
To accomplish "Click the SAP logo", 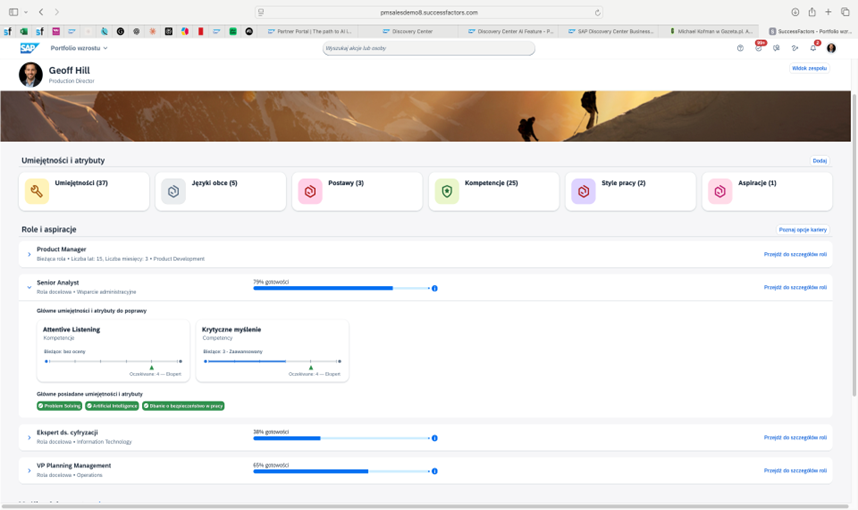I will (x=30, y=48).
